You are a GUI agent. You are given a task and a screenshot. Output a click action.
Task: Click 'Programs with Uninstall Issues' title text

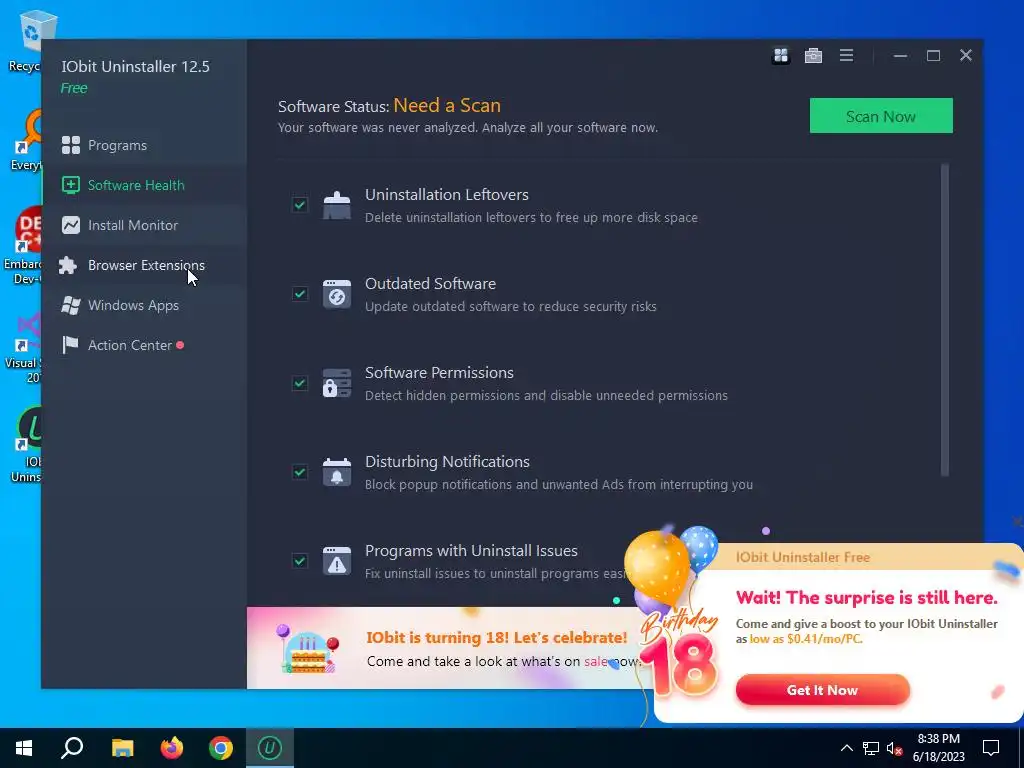tap(471, 551)
